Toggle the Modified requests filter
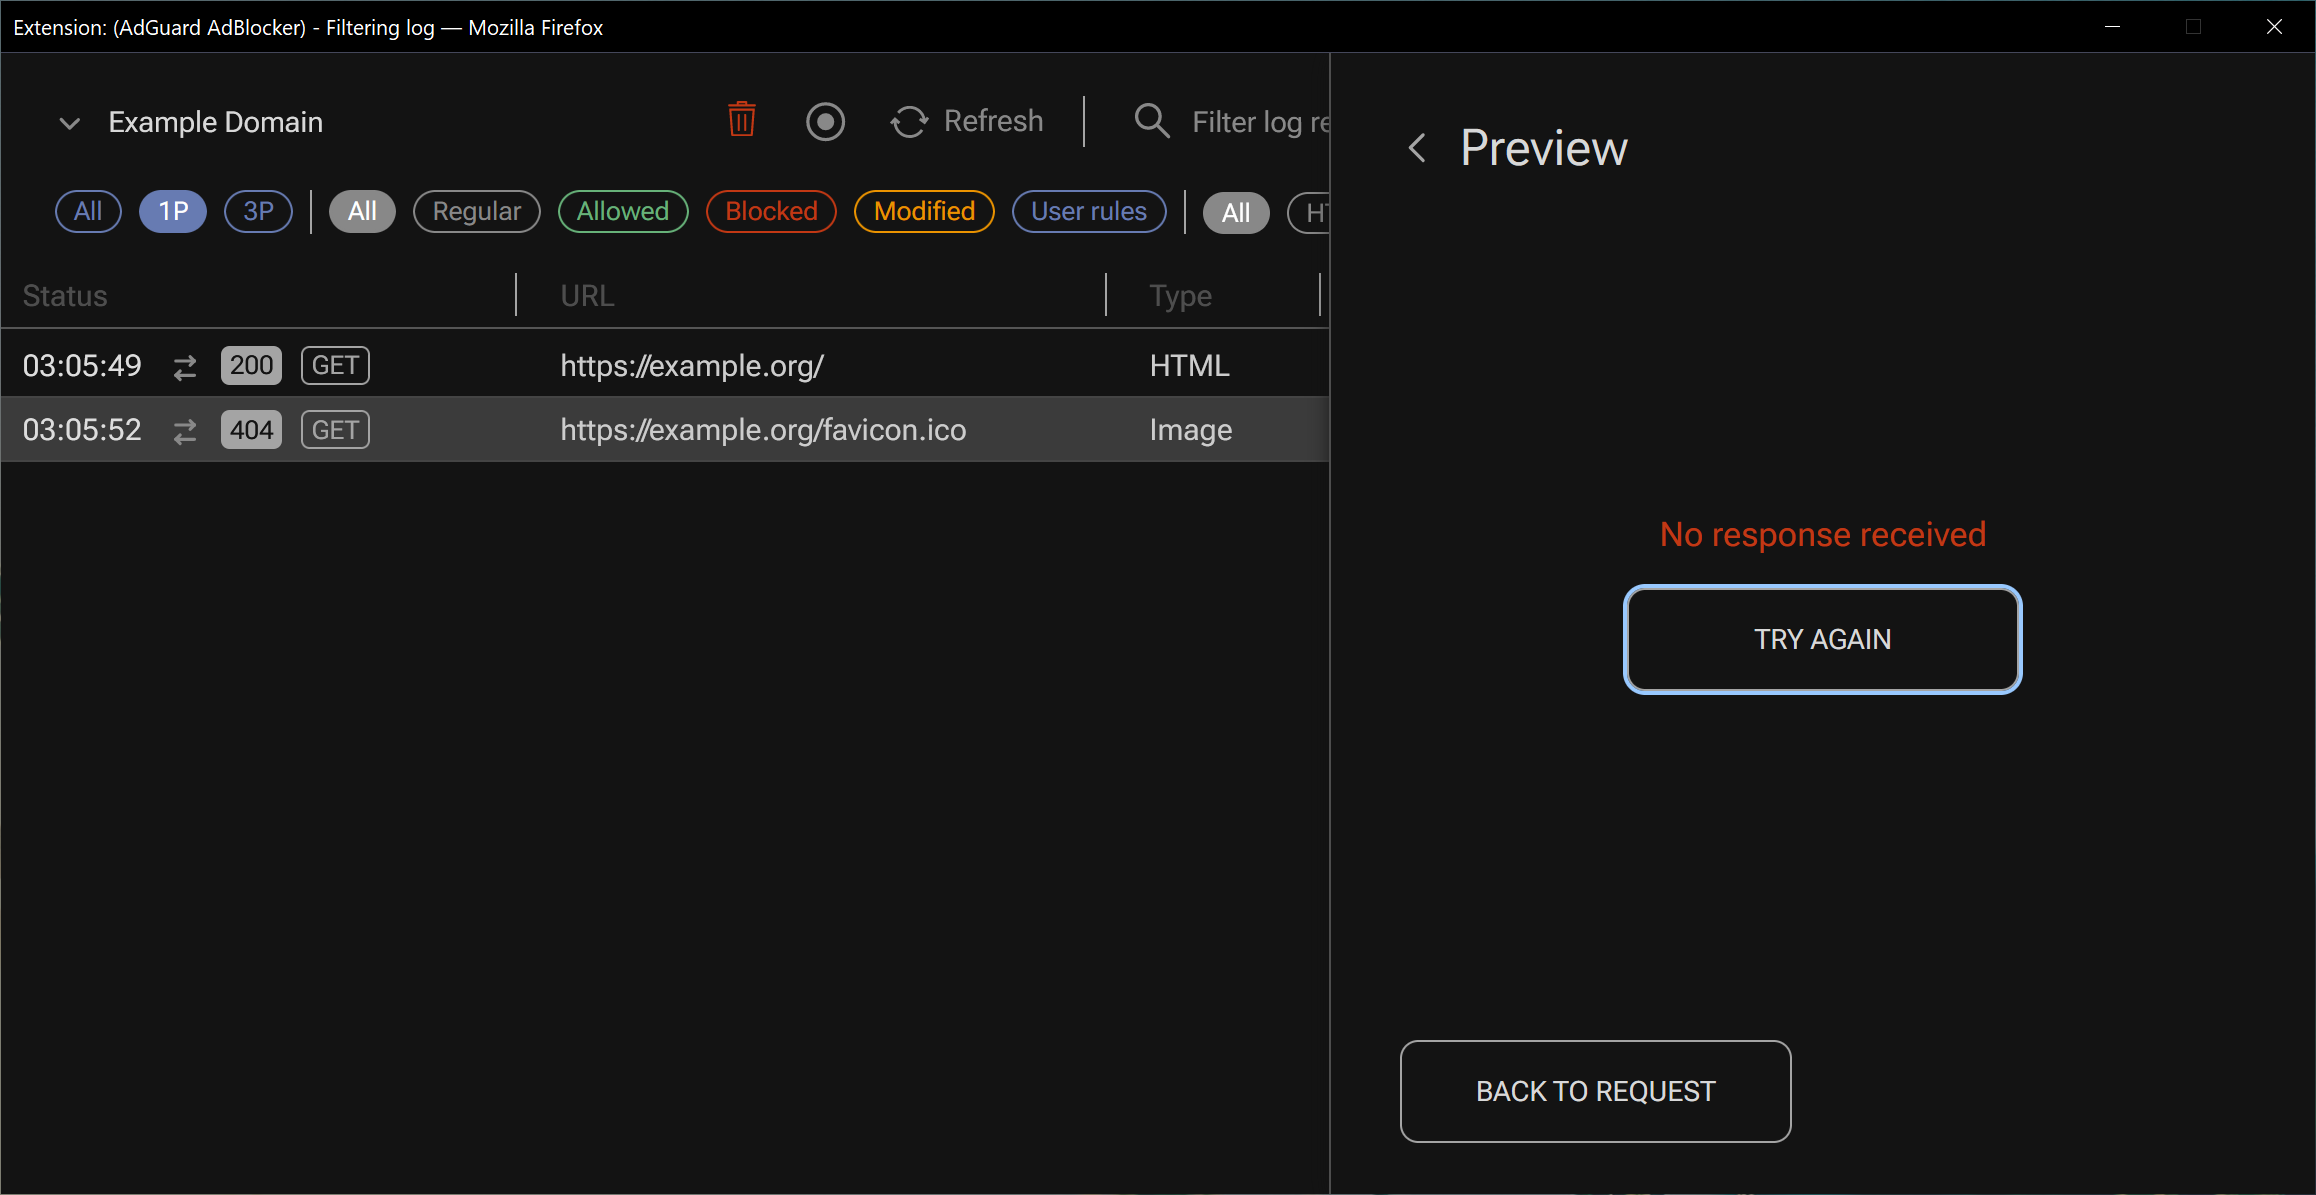Viewport: 2316px width, 1195px height. 923,211
